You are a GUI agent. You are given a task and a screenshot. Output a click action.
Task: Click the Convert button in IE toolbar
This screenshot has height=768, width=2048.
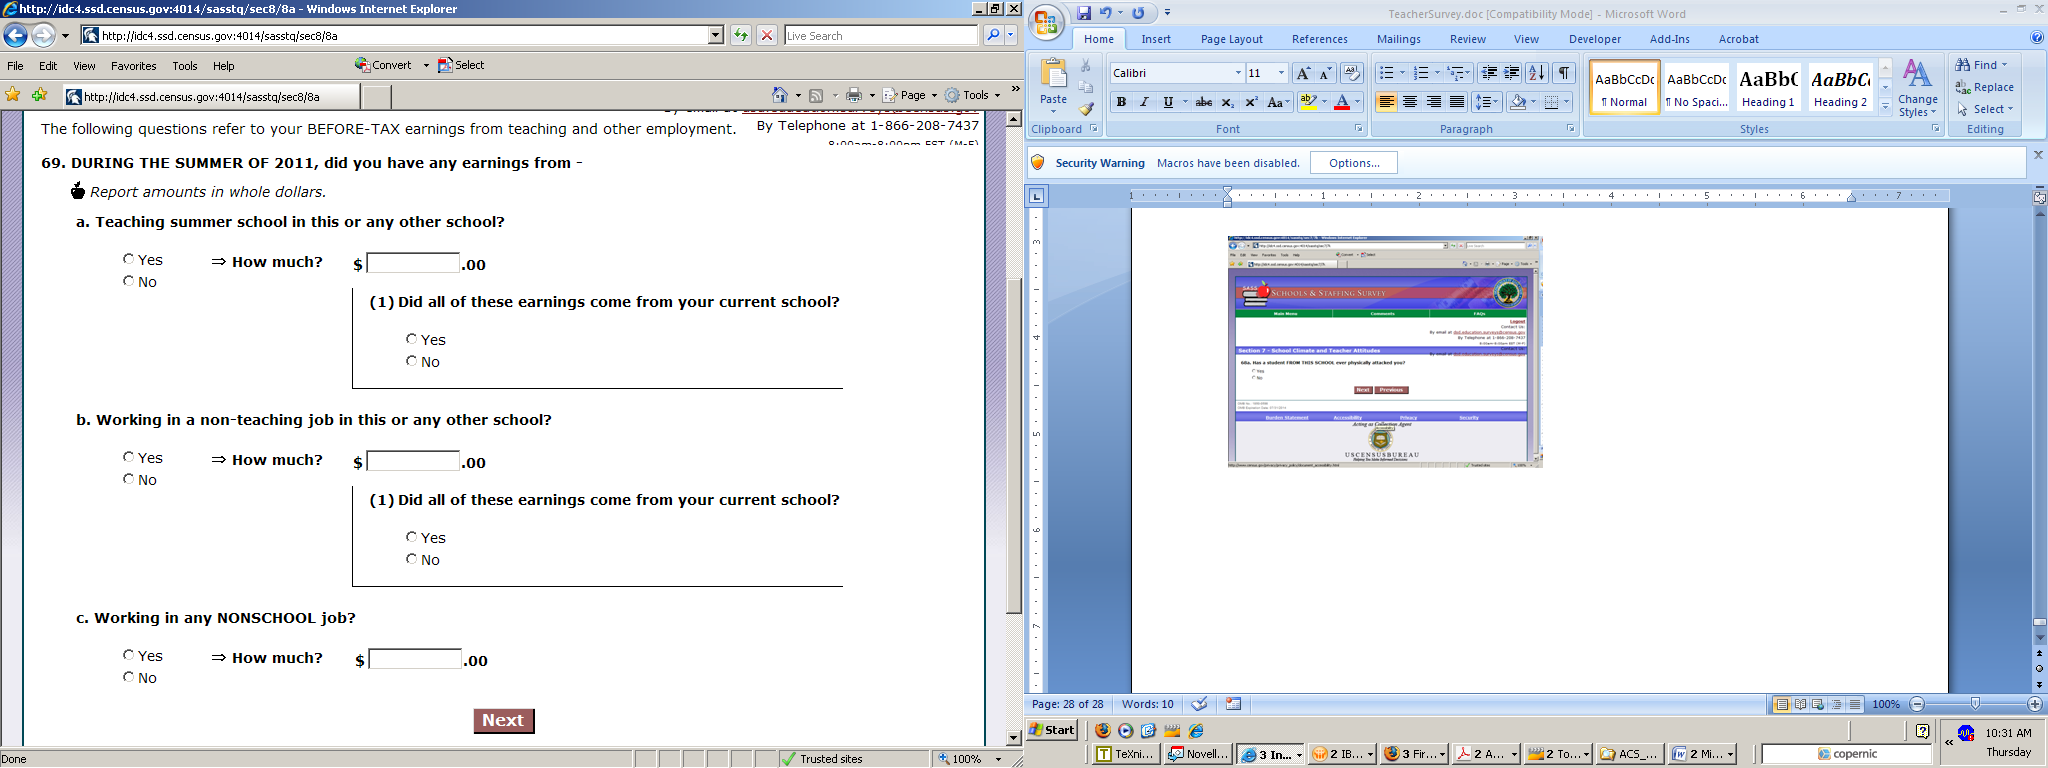click(x=383, y=65)
